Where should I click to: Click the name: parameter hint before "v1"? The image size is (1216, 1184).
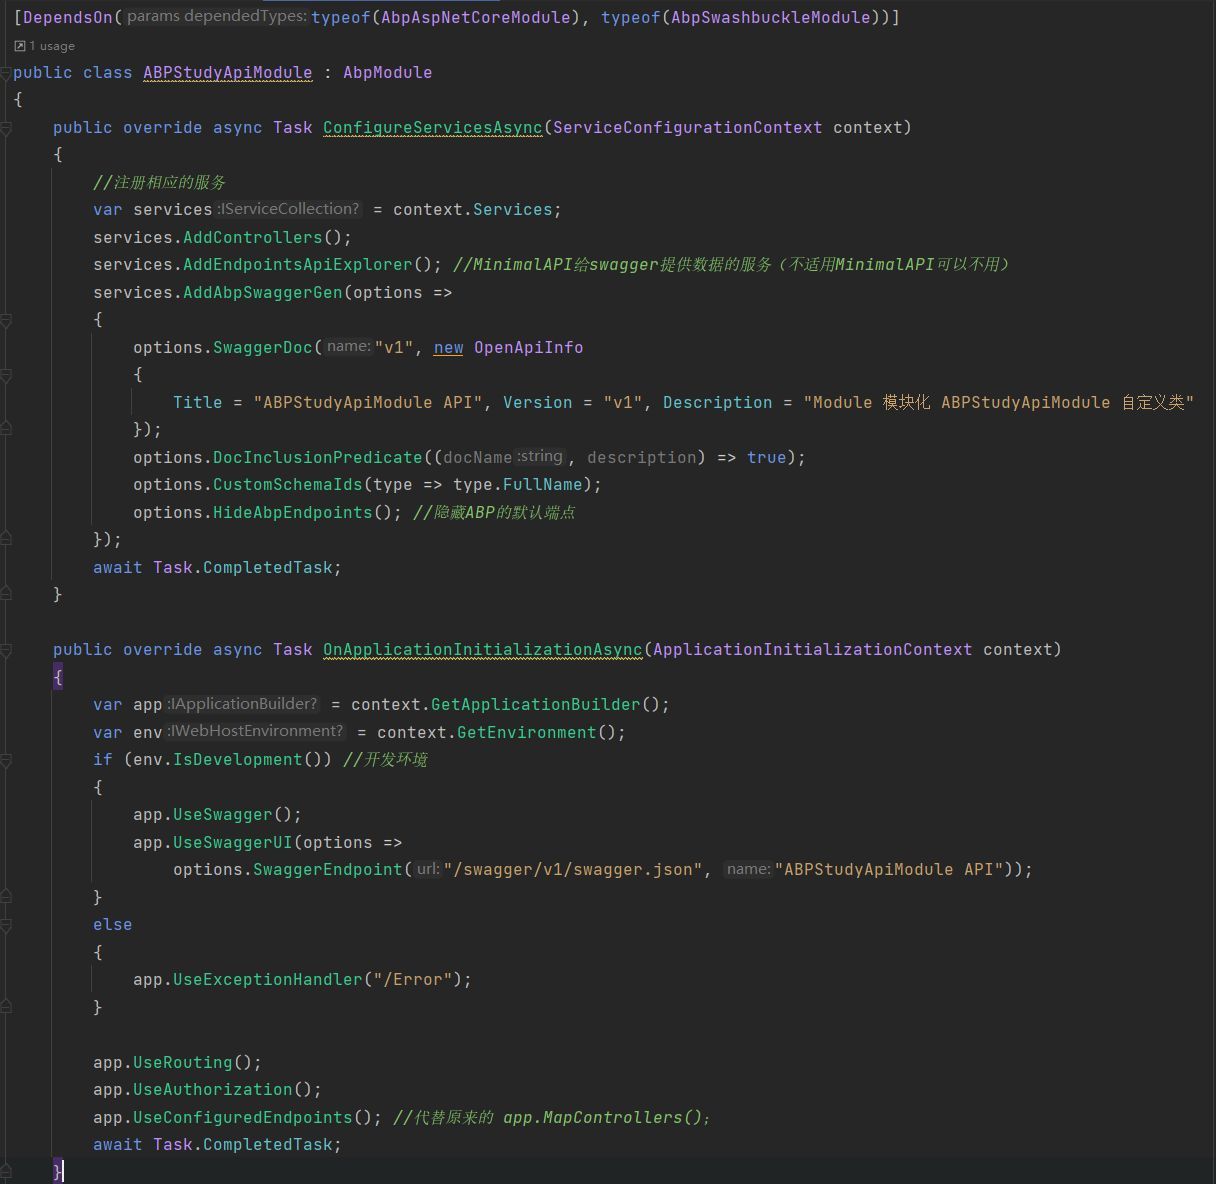(x=348, y=346)
